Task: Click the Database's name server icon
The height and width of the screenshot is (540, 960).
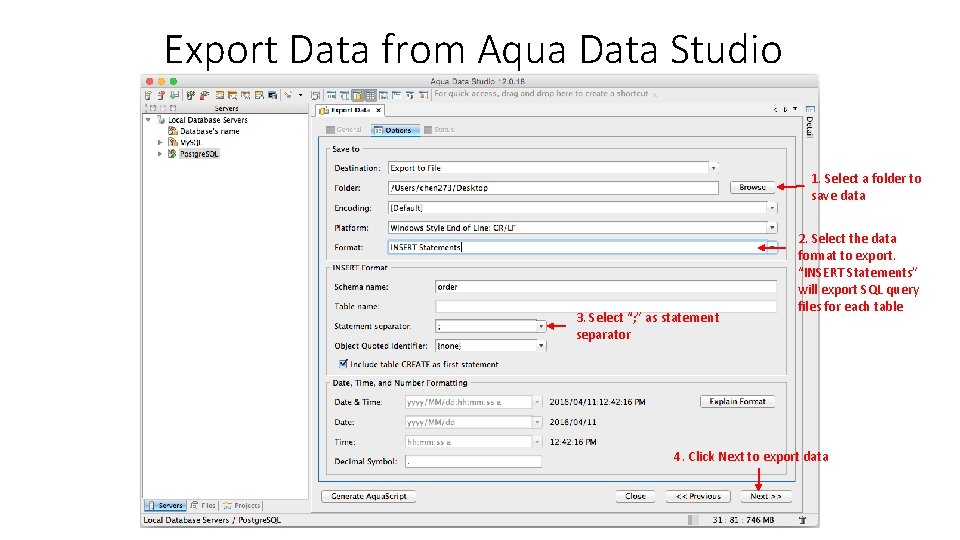Action: pyautogui.click(x=173, y=131)
